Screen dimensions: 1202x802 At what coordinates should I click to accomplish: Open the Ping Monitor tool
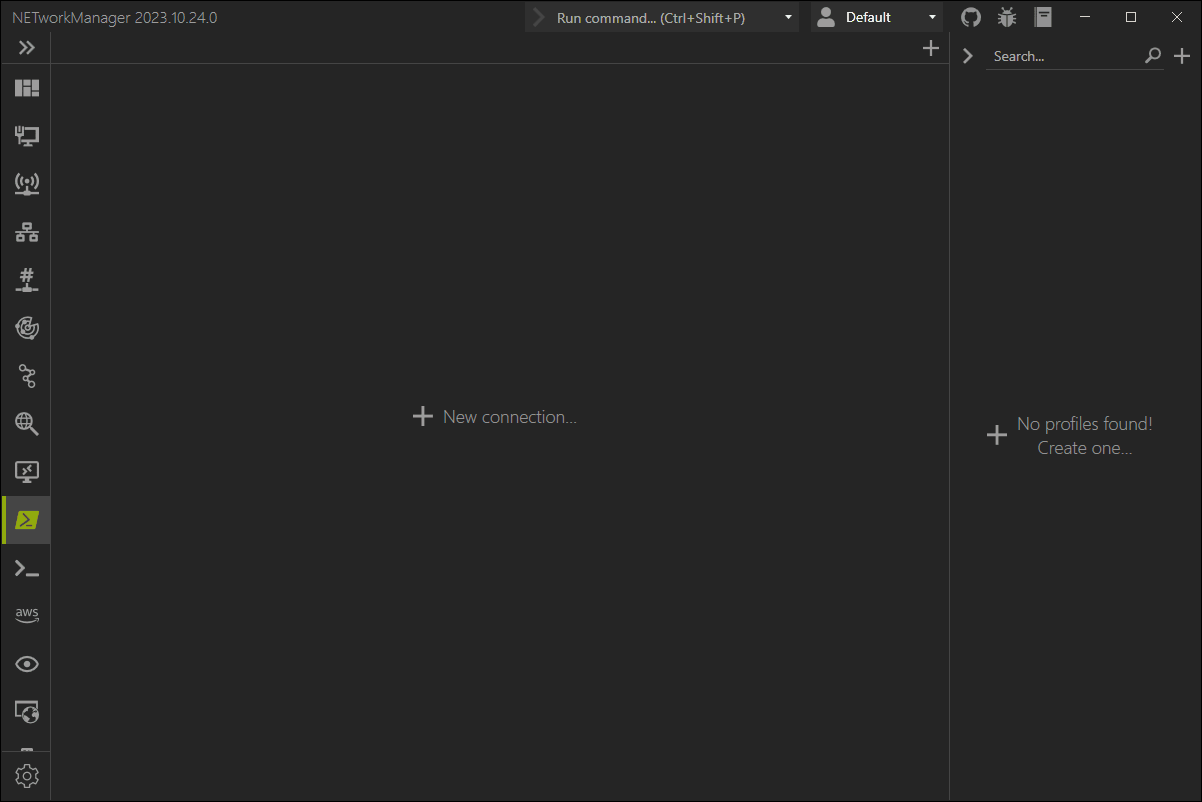[x=27, y=328]
